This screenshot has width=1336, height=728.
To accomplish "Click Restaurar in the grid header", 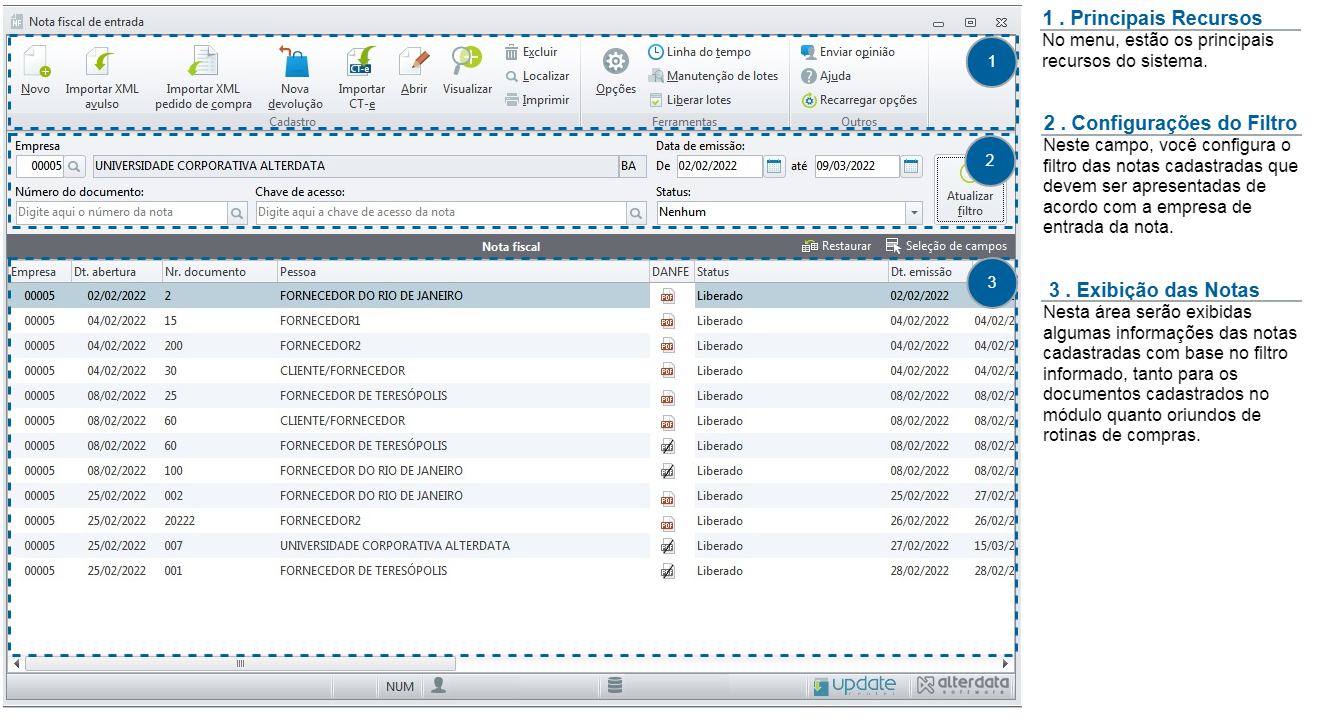I will [836, 246].
